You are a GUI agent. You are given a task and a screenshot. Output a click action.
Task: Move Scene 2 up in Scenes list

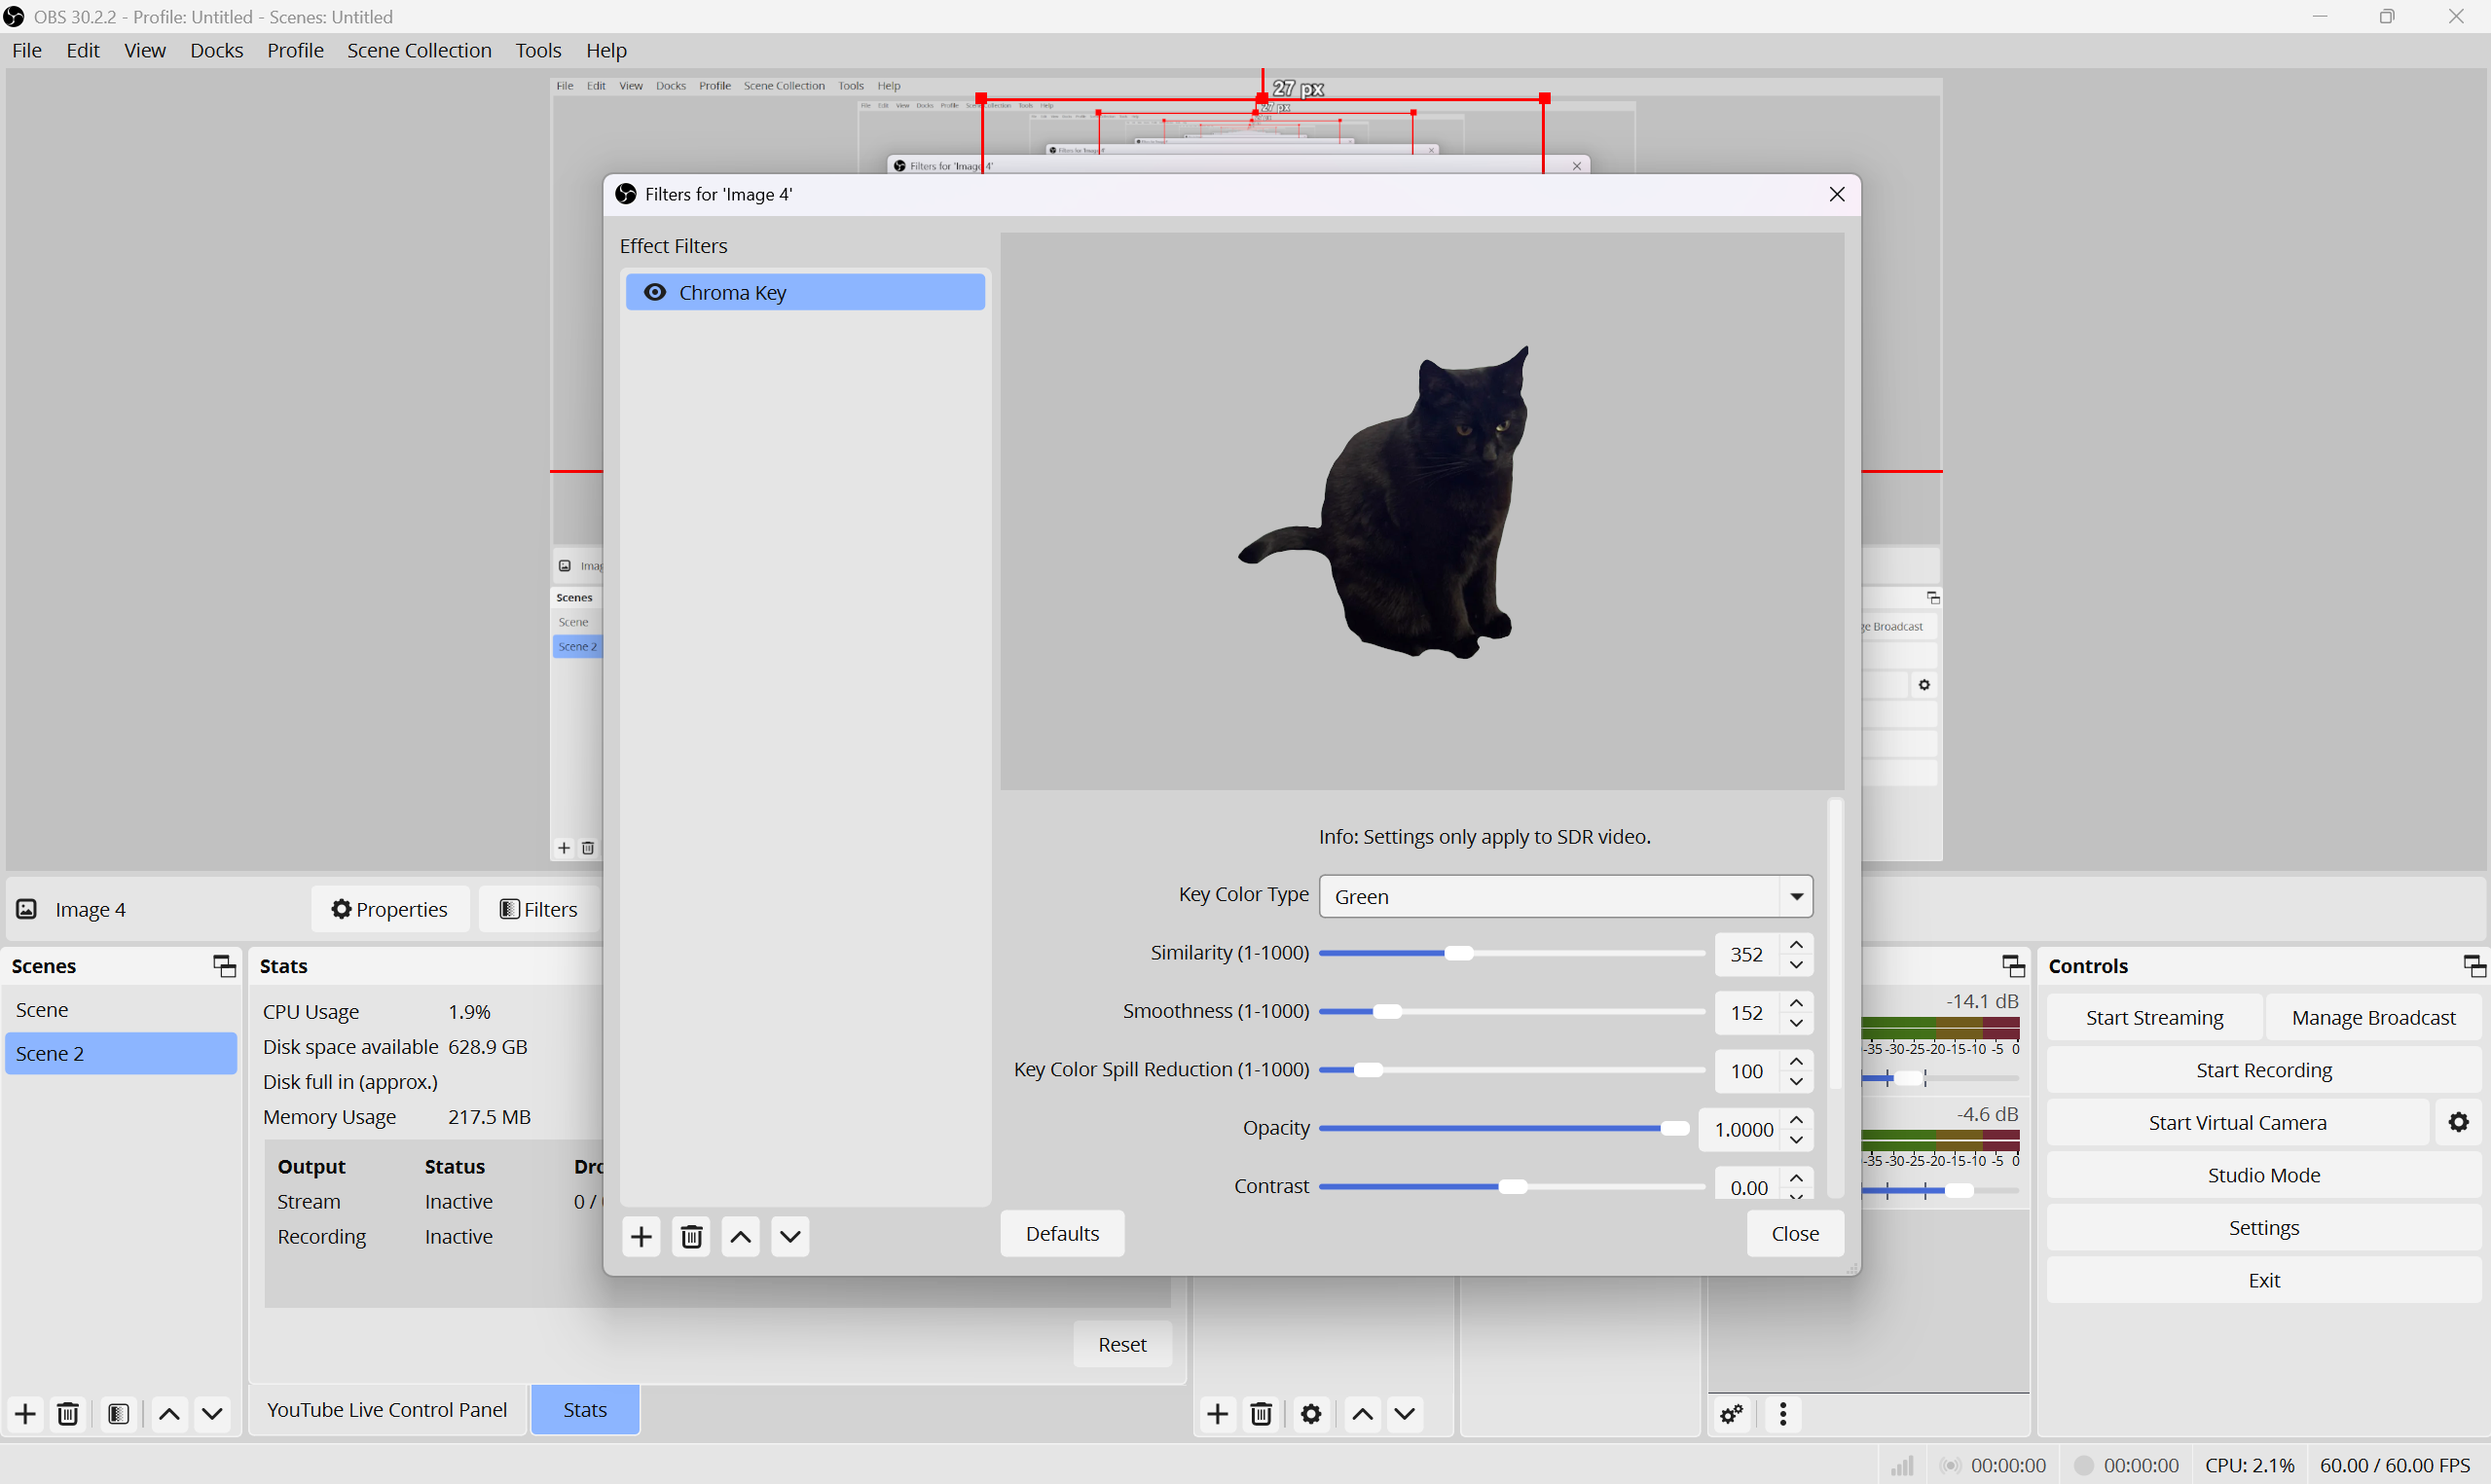tap(170, 1414)
